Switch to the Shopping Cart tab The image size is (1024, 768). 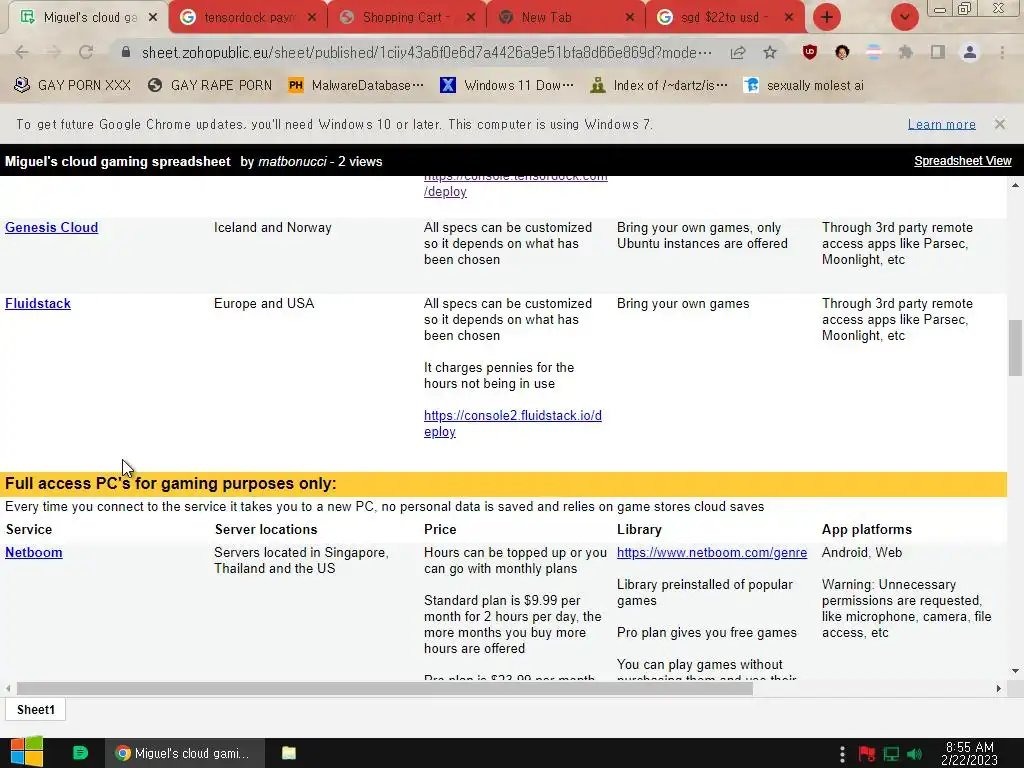pyautogui.click(x=407, y=18)
